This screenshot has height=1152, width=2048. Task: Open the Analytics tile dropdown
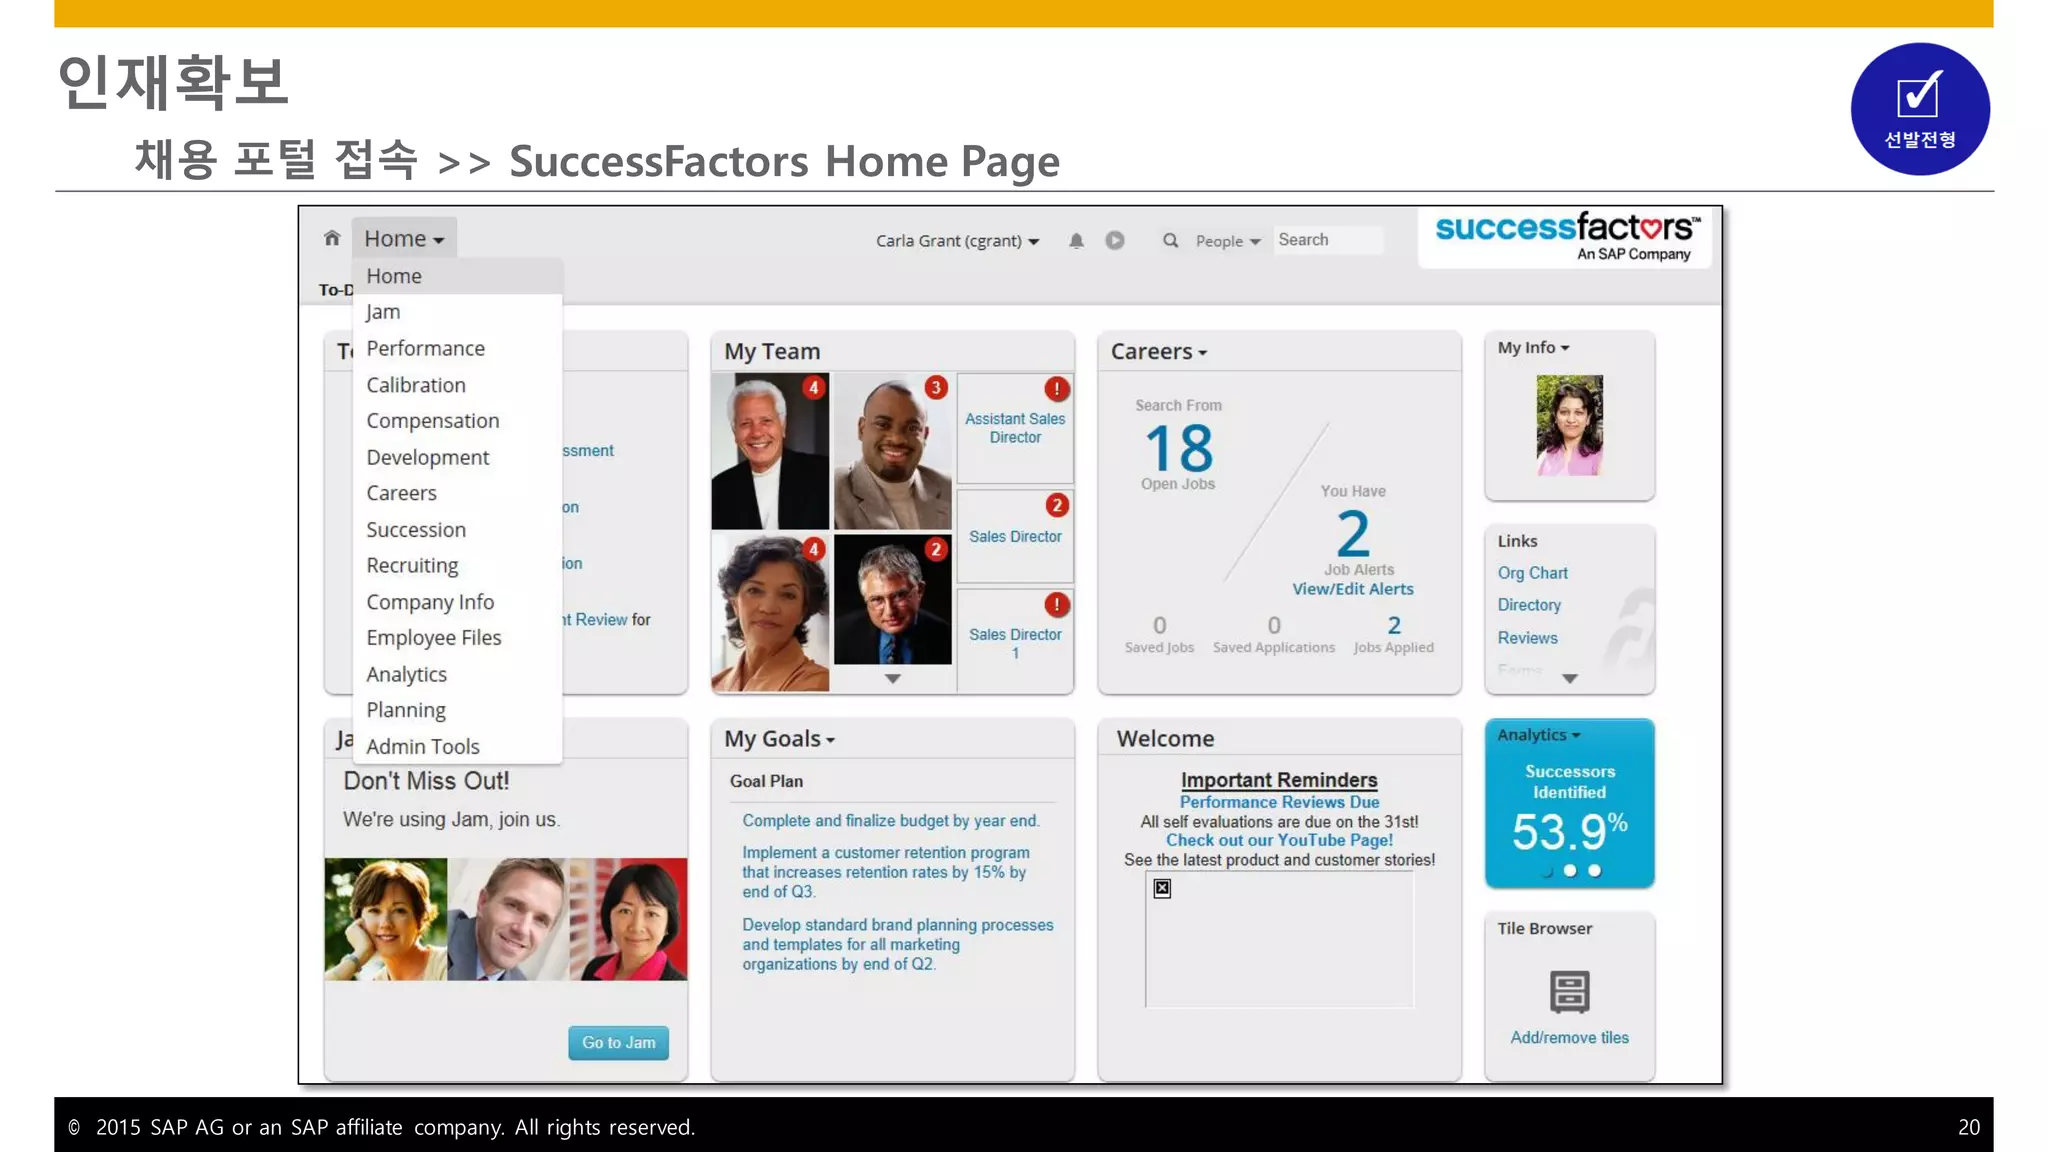tap(1538, 735)
